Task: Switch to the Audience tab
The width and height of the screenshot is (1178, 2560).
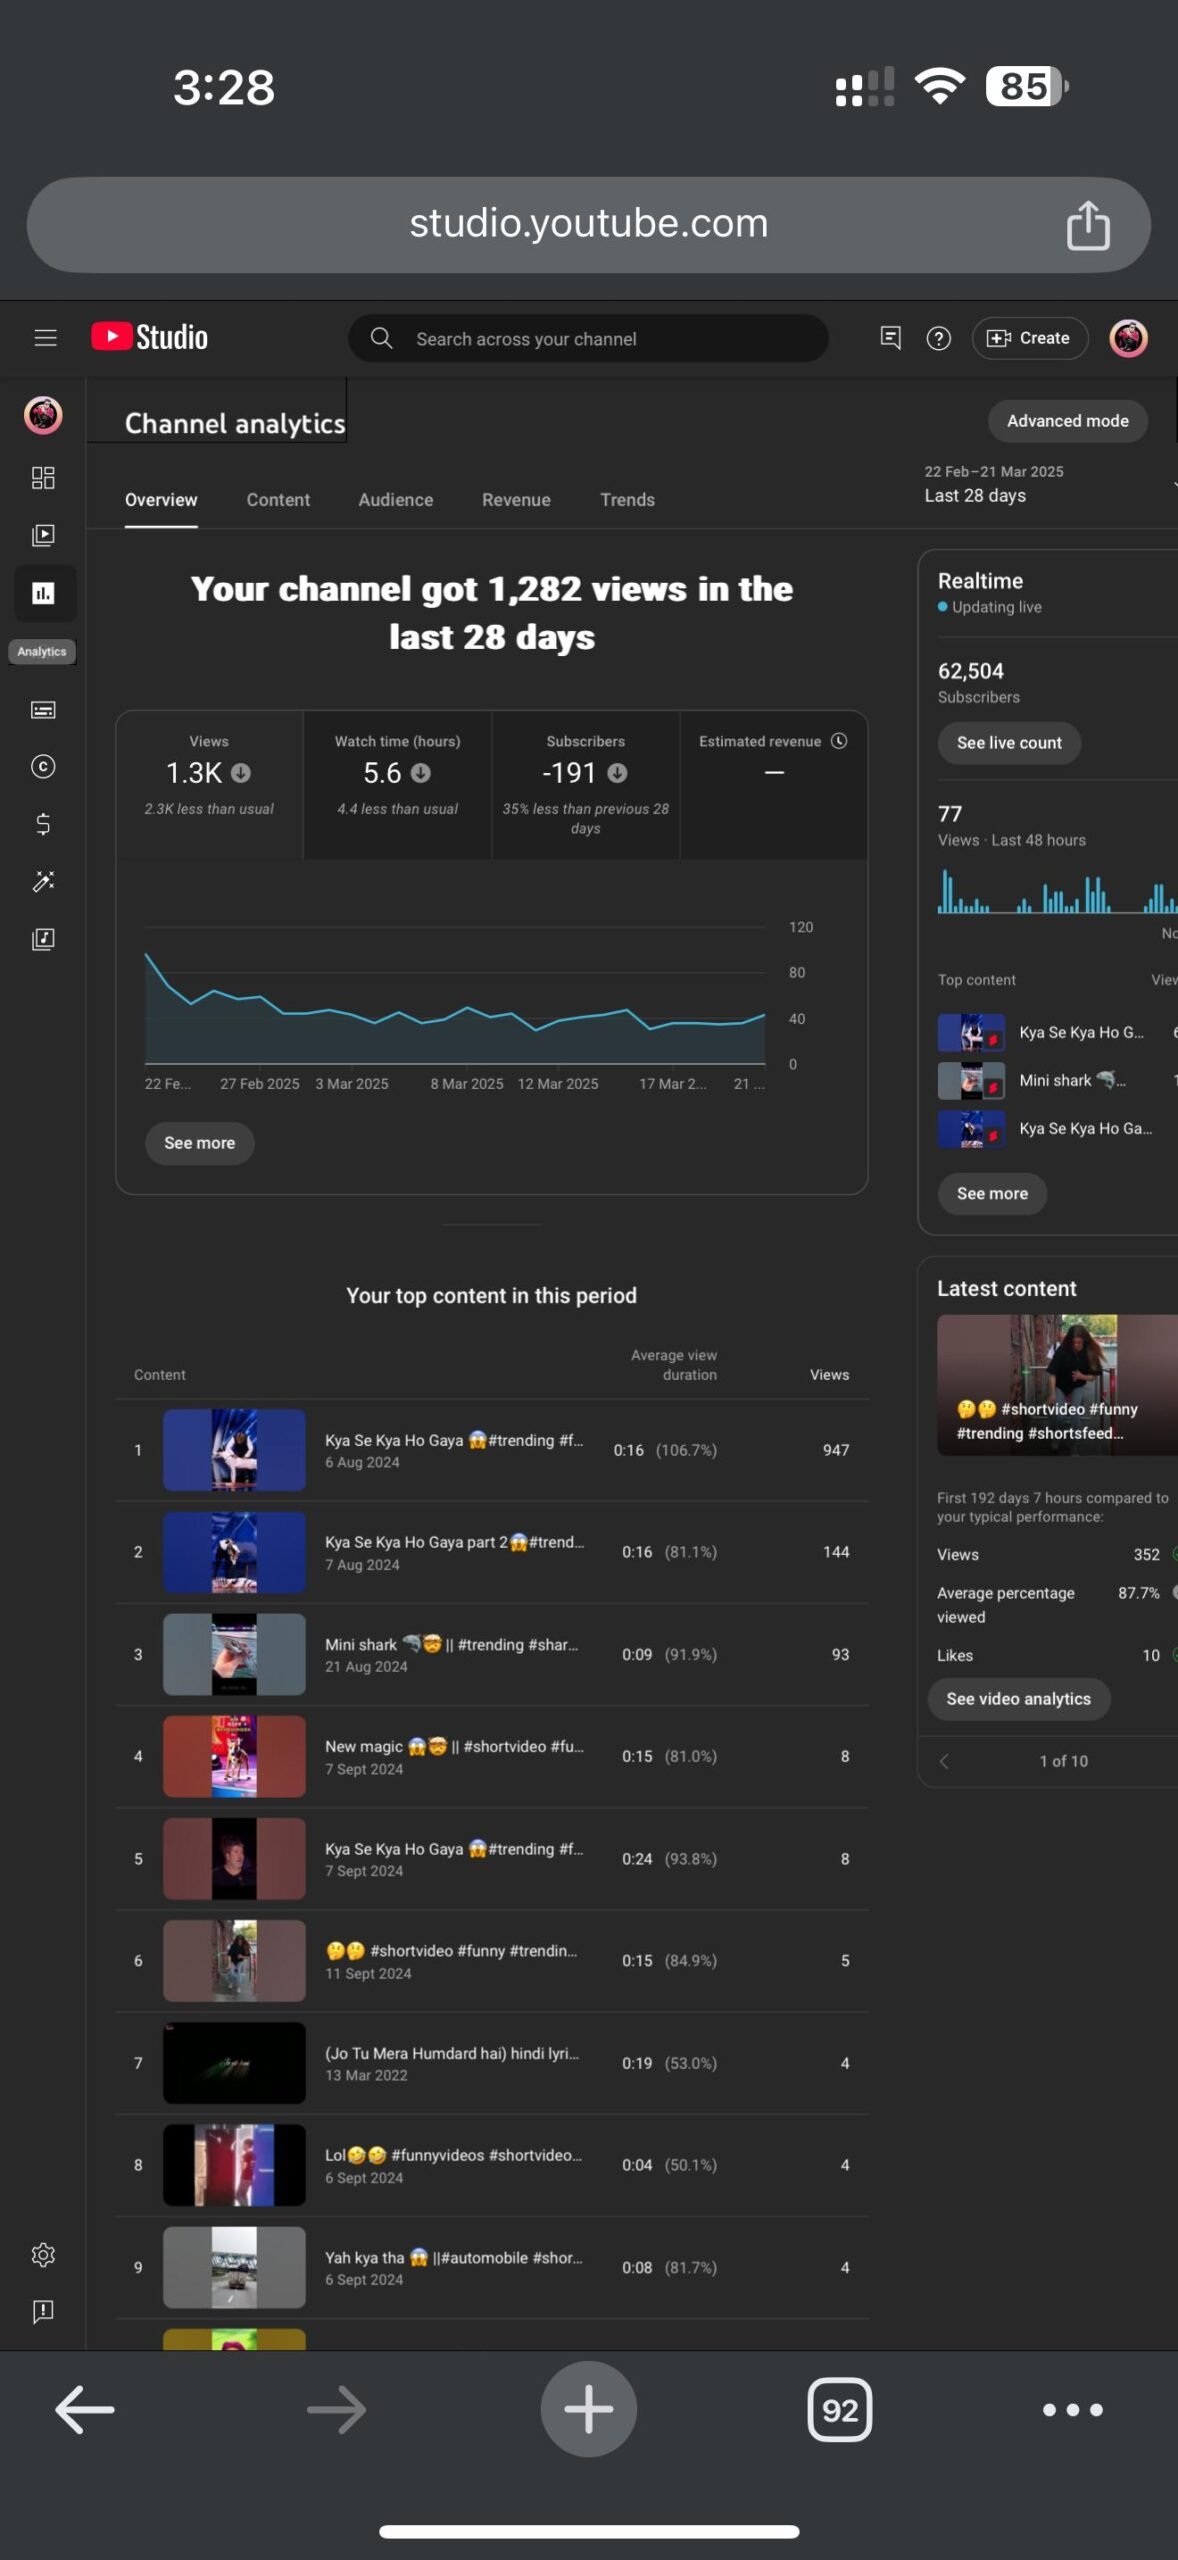Action: 396,500
